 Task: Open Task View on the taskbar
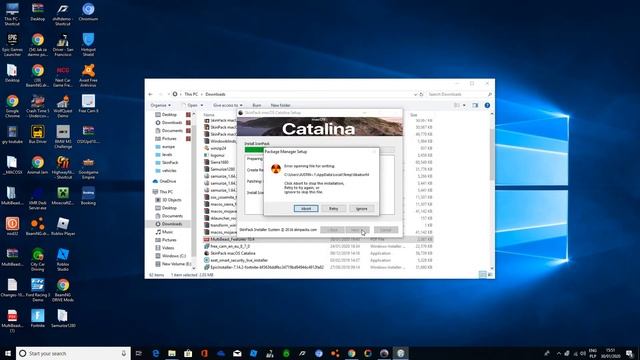pyautogui.click(x=139, y=353)
